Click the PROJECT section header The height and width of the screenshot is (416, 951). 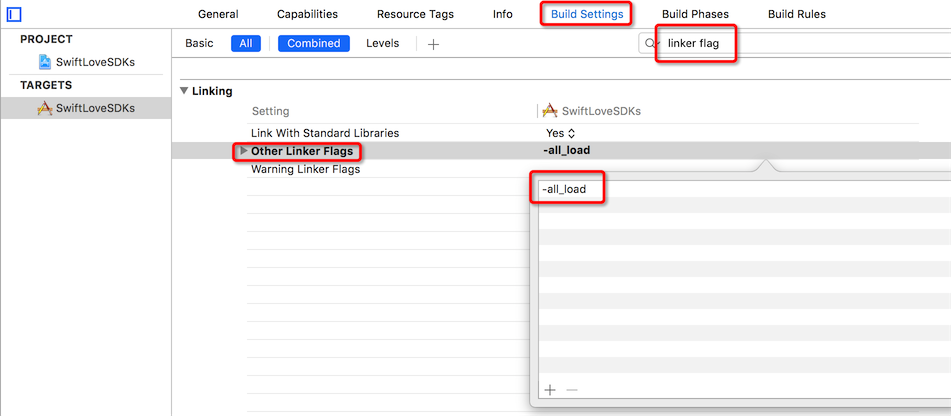pos(47,39)
